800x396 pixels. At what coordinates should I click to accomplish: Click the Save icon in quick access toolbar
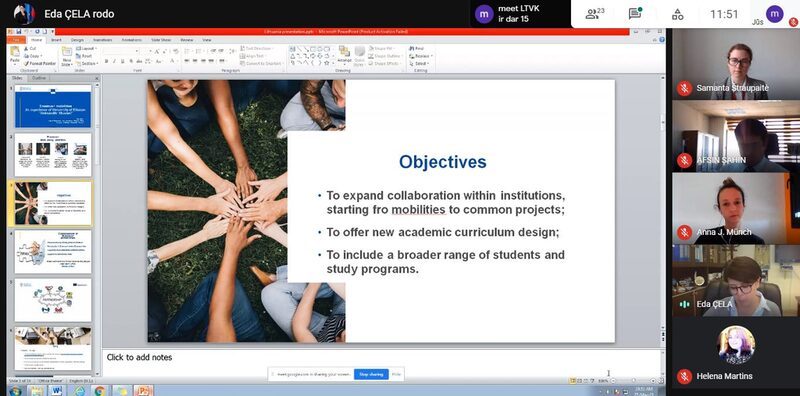pos(19,32)
